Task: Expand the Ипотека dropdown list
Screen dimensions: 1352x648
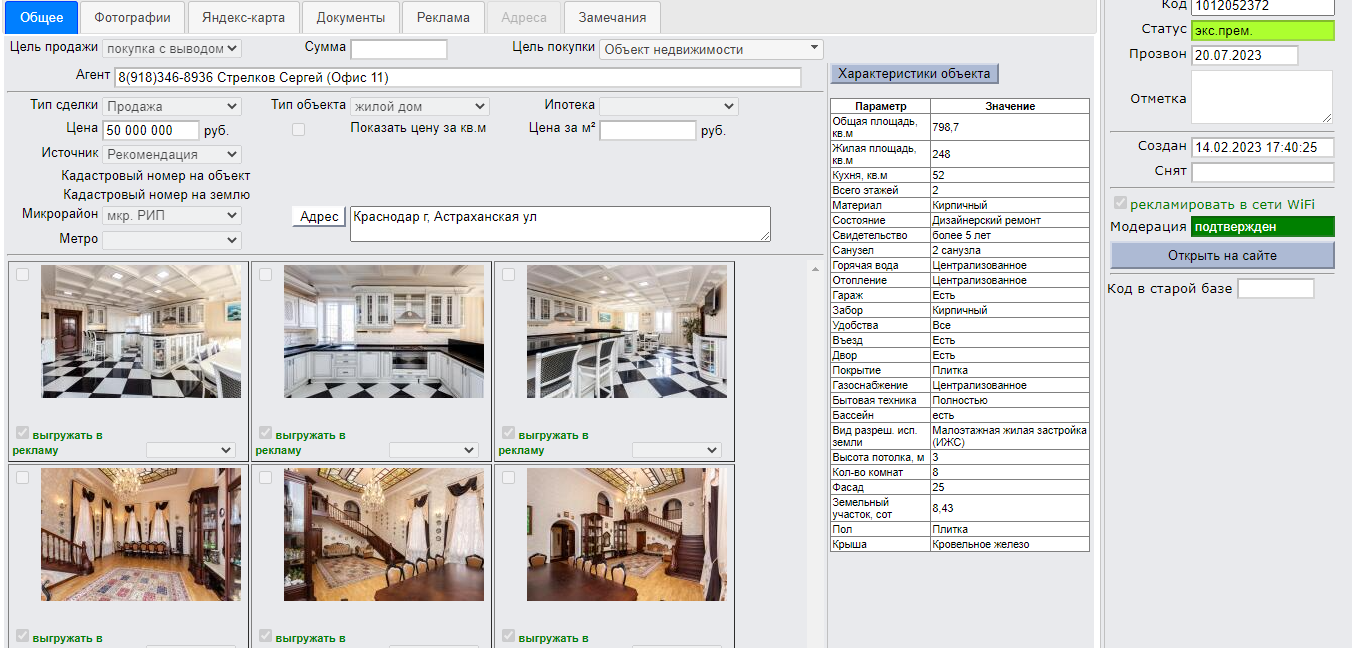Action: coord(668,106)
